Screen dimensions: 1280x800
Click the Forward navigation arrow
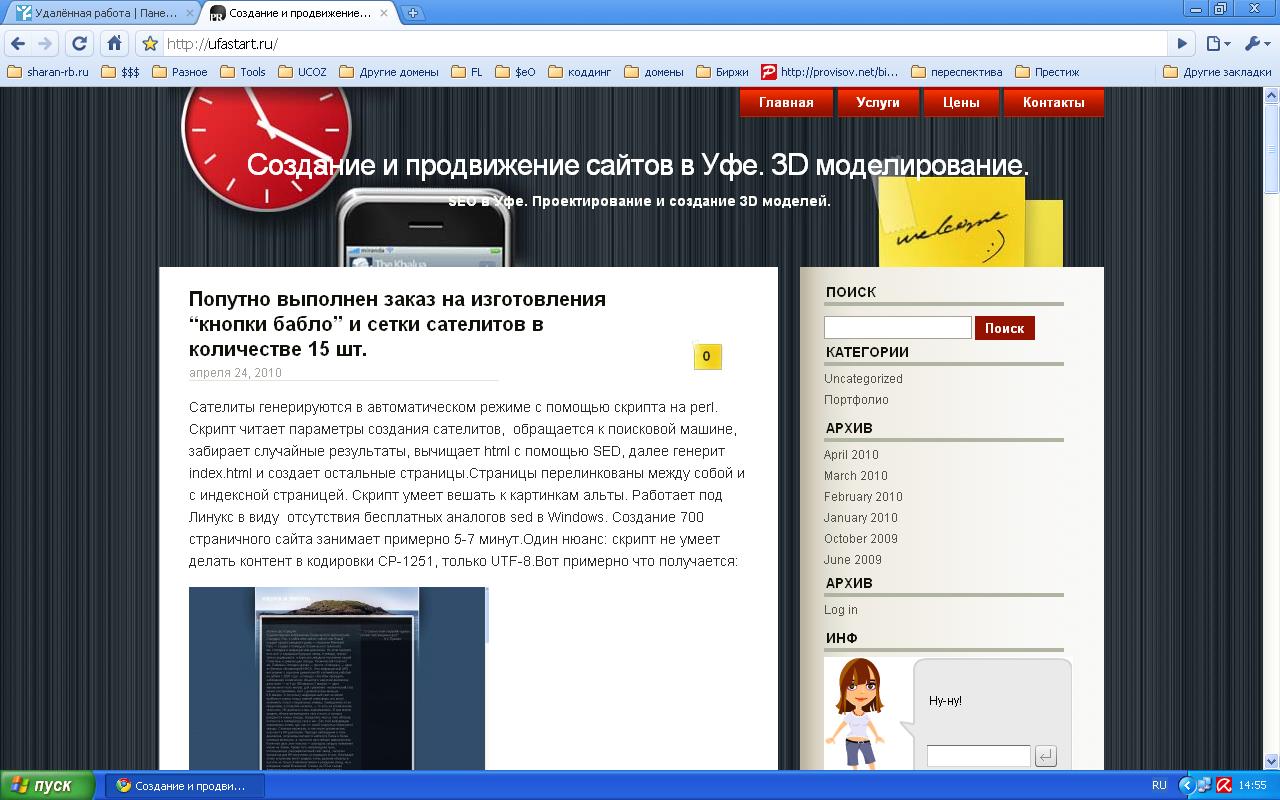(46, 43)
